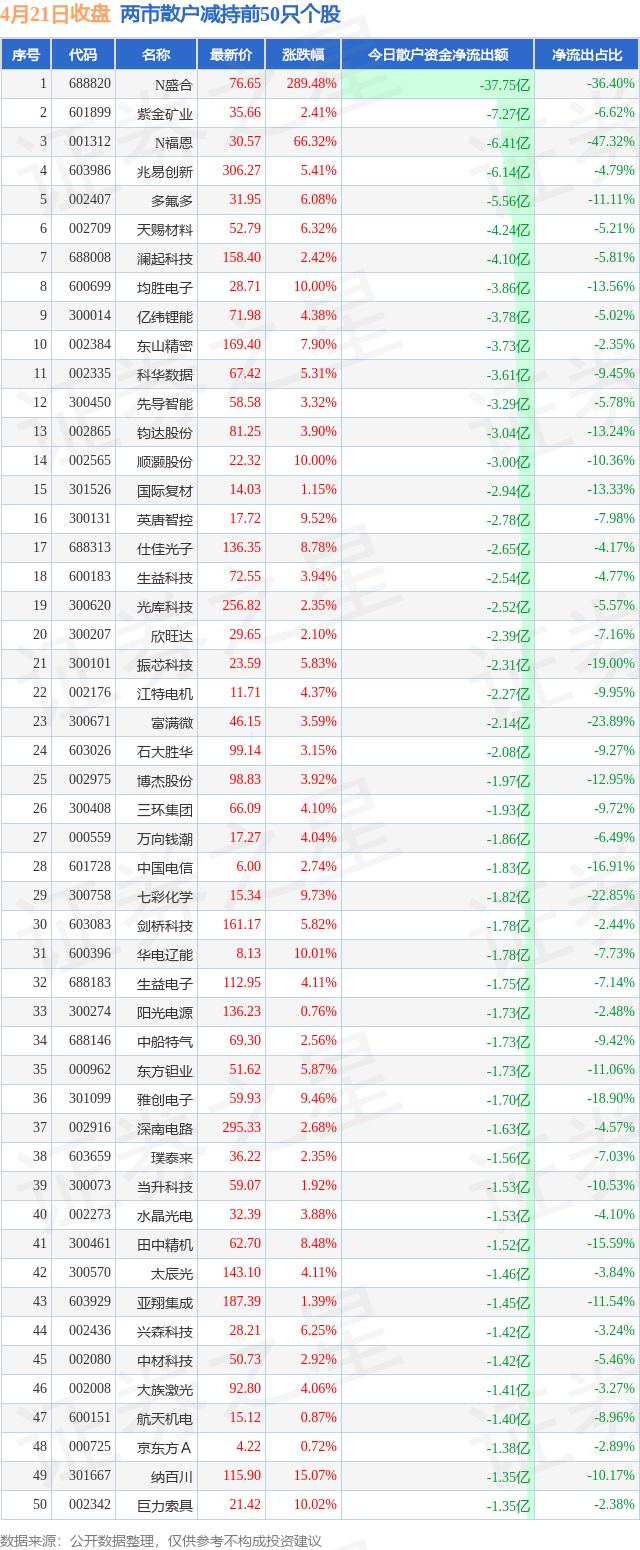Click stock name 京东方A
This screenshot has height=1550, width=640.
point(167,1447)
